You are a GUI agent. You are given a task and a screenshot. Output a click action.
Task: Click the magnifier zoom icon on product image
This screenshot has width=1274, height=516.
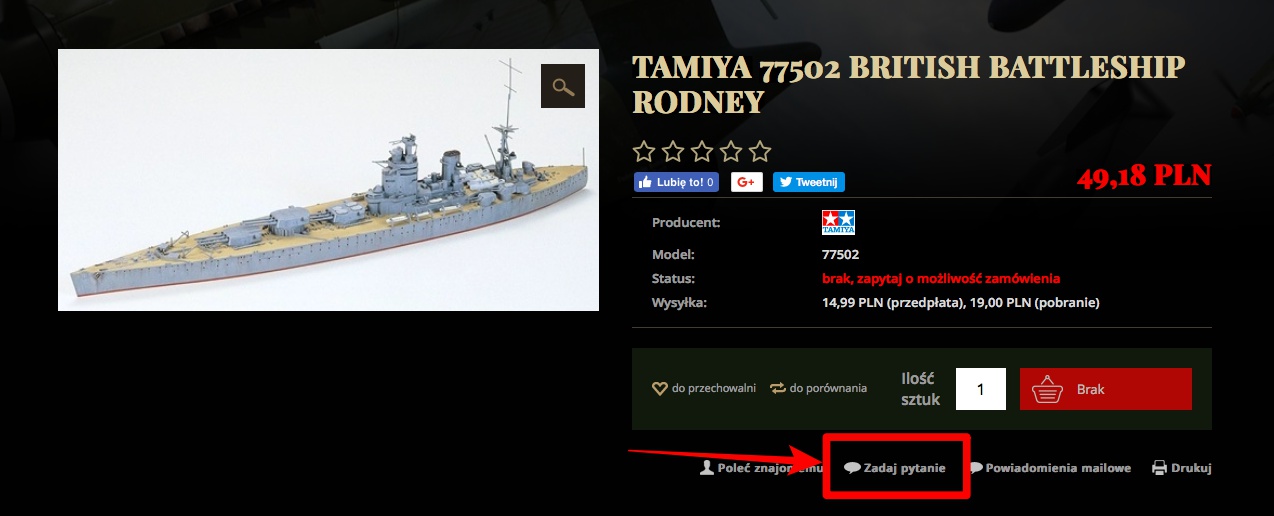pyautogui.click(x=562, y=86)
